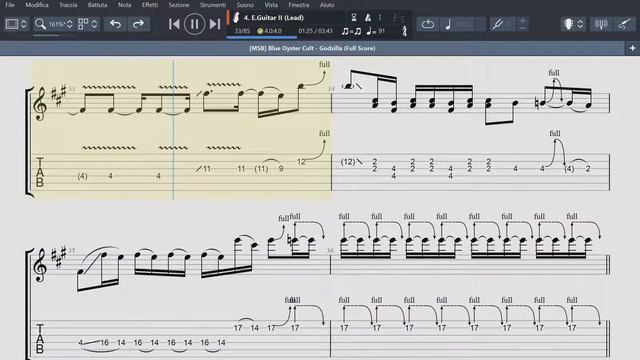
Task: Open the Battuta menu
Action: (x=98, y=5)
